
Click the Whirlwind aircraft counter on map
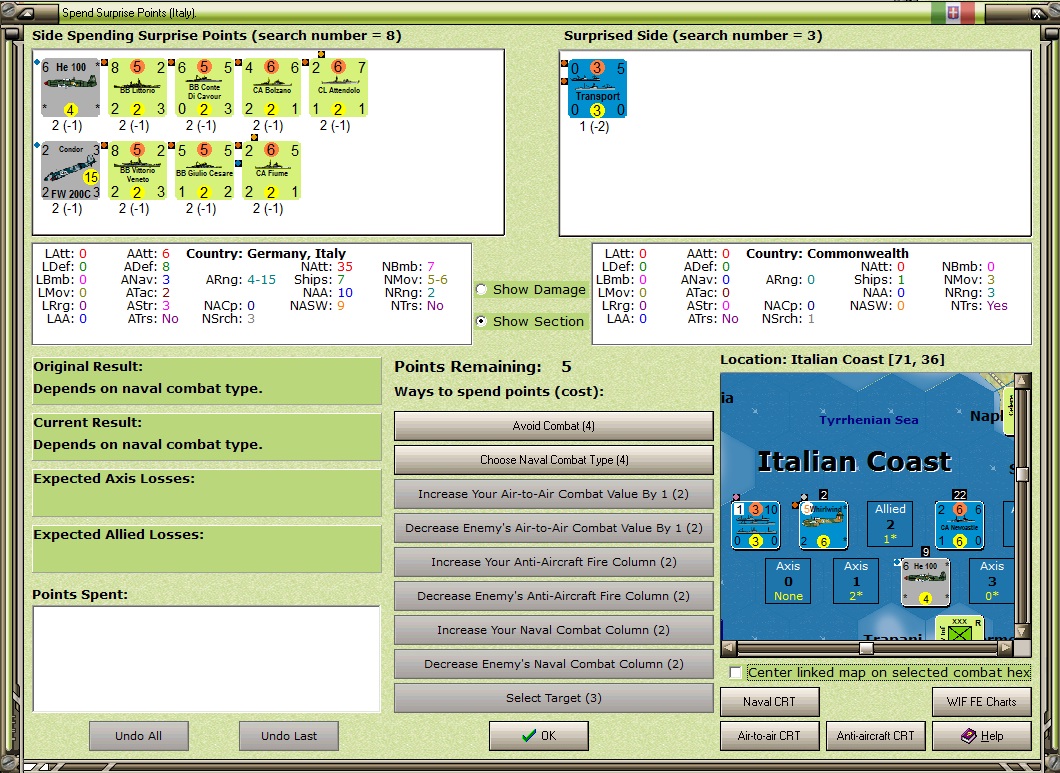coord(823,525)
